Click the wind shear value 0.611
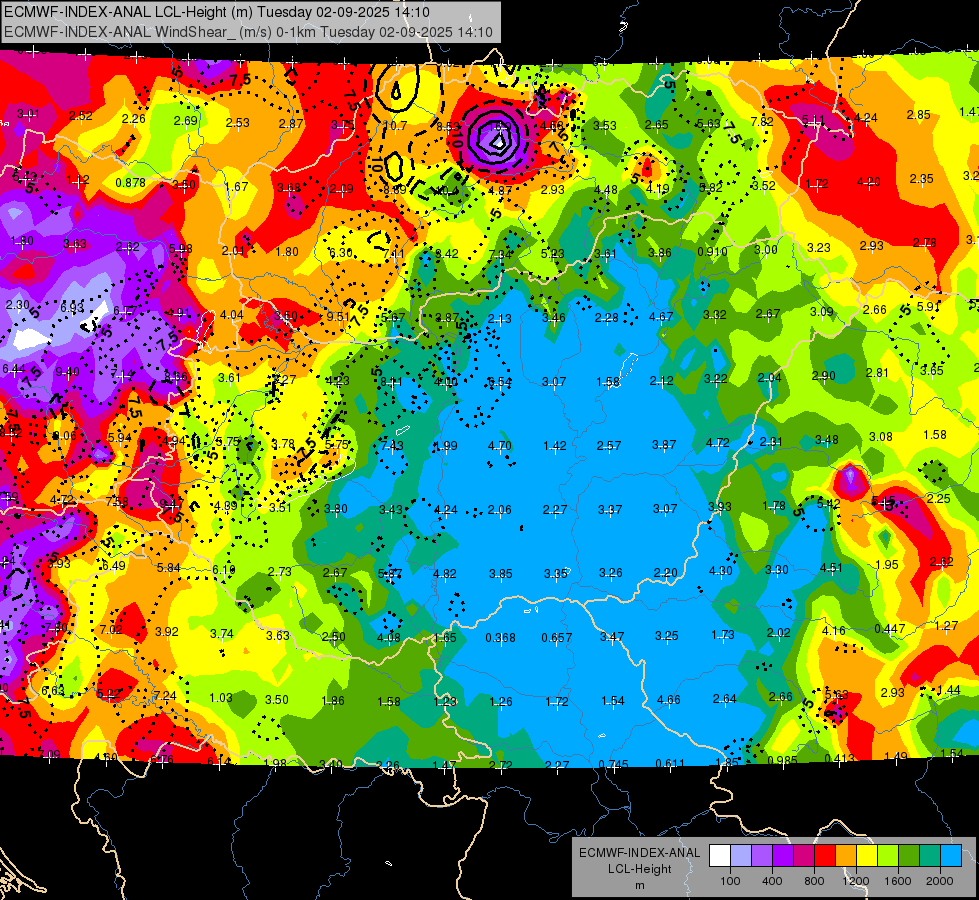This screenshot has height=900, width=979. [670, 763]
